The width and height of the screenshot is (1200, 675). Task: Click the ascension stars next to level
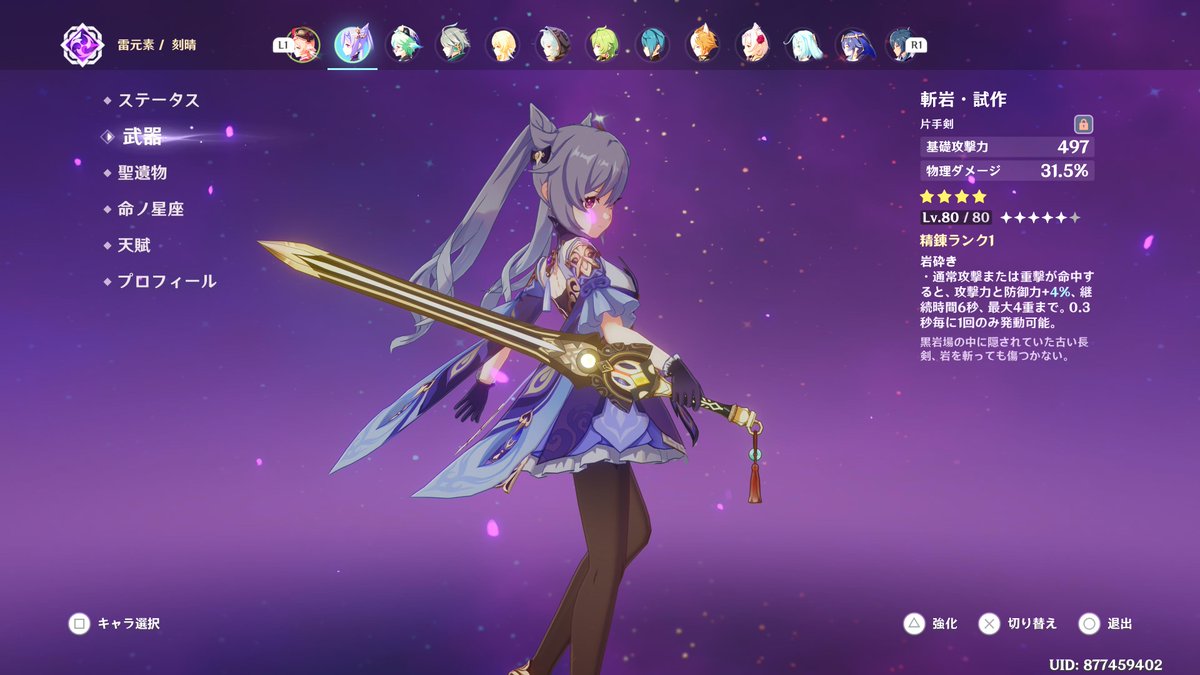click(x=1040, y=217)
